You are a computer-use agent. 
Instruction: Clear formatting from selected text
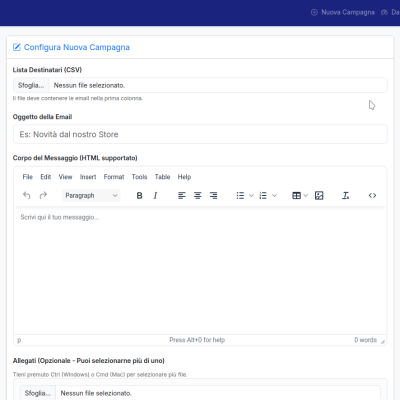pyautogui.click(x=346, y=196)
